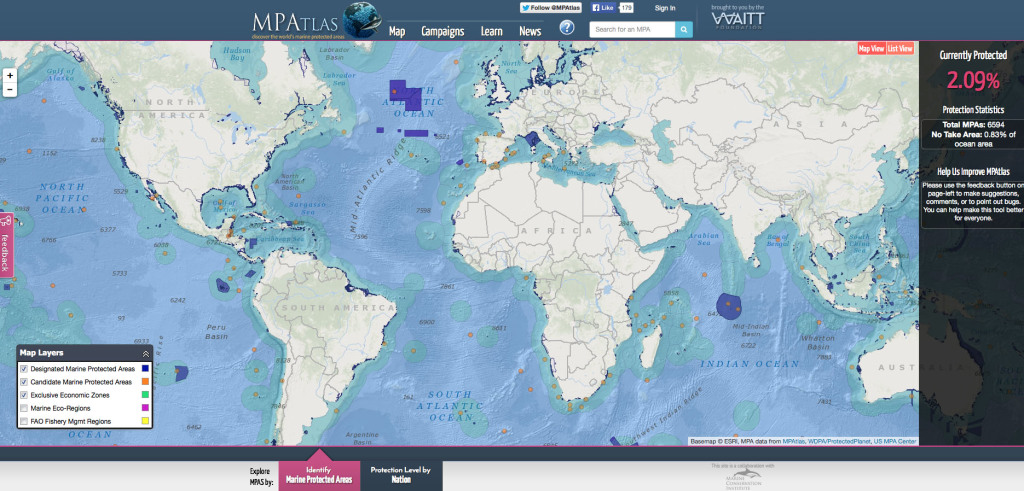Screen dimensions: 1024x491
Task: Click the Search for an MPA field
Action: (632, 30)
